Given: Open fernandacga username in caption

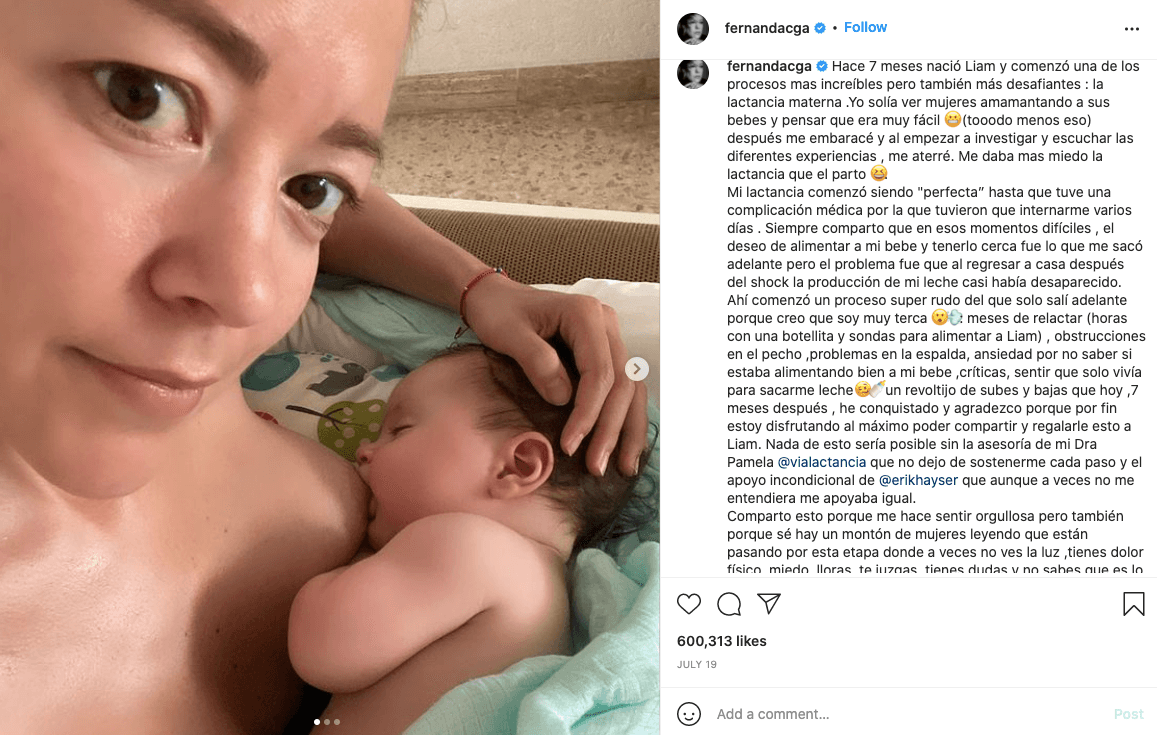Looking at the screenshot, I should pos(769,66).
